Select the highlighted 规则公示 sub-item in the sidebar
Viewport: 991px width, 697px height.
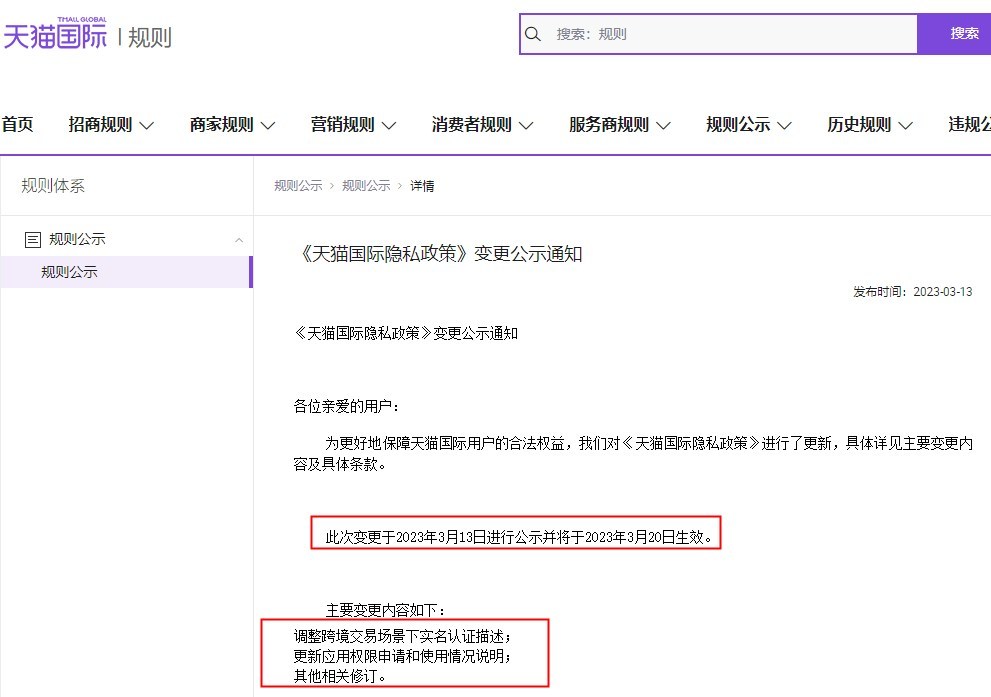click(x=126, y=272)
